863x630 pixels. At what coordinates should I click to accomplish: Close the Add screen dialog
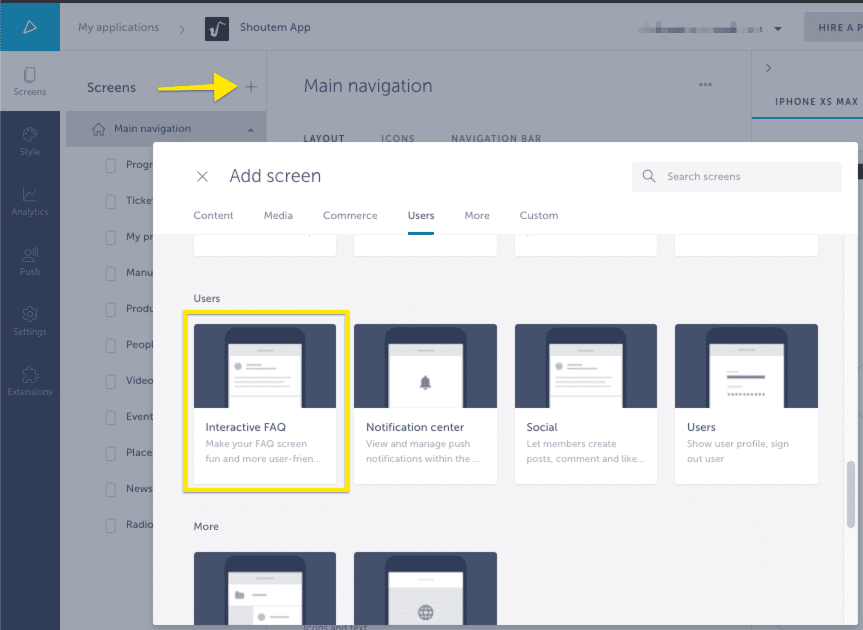[202, 176]
